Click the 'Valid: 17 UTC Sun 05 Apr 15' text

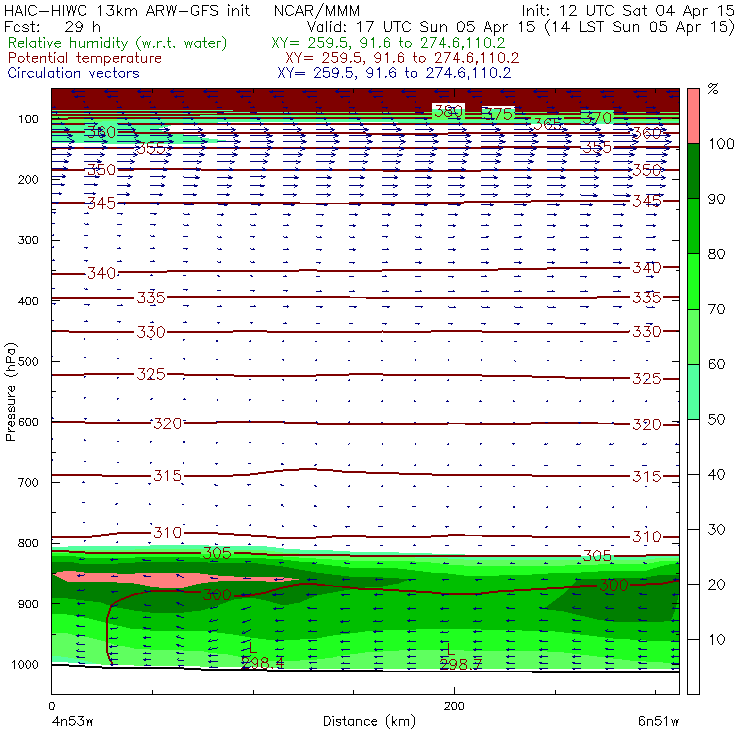(x=421, y=26)
